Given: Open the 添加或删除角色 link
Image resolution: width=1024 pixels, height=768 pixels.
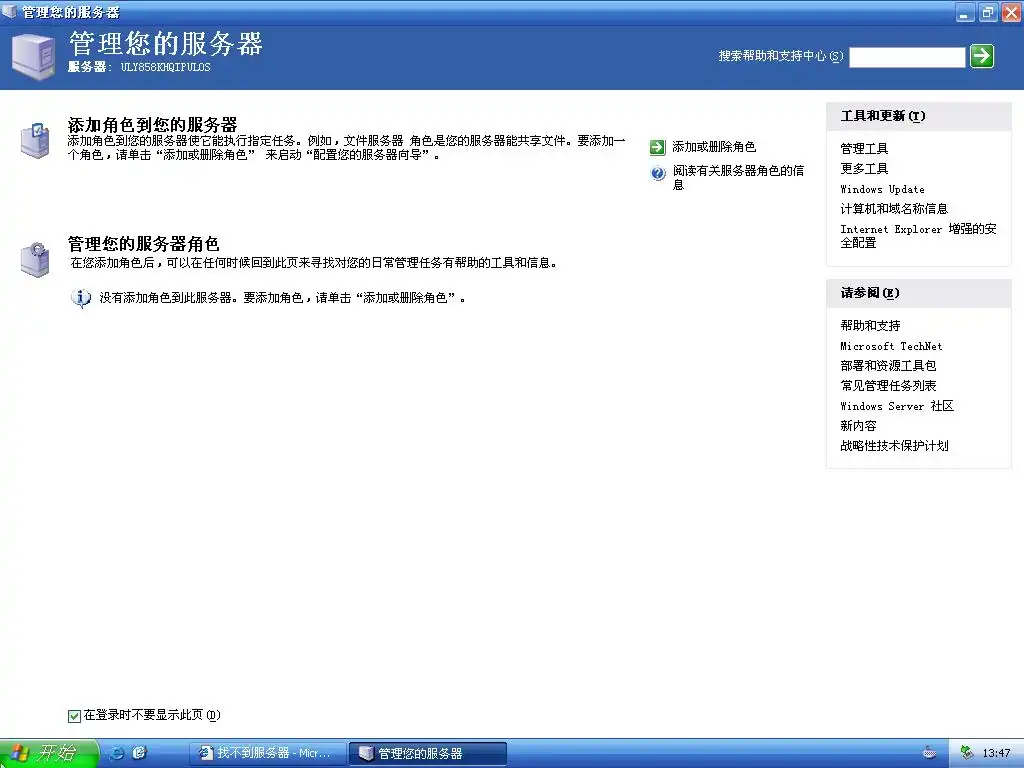Looking at the screenshot, I should coord(714,147).
